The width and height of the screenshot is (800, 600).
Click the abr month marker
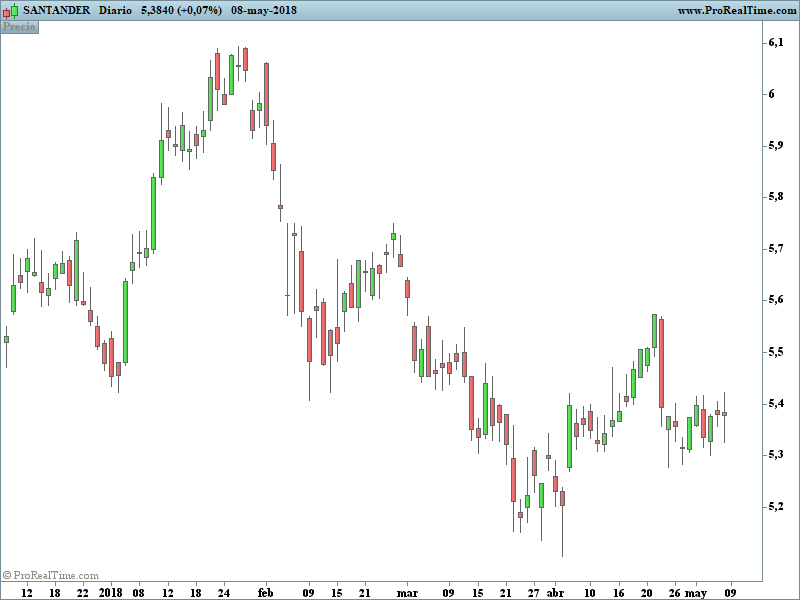(555, 592)
